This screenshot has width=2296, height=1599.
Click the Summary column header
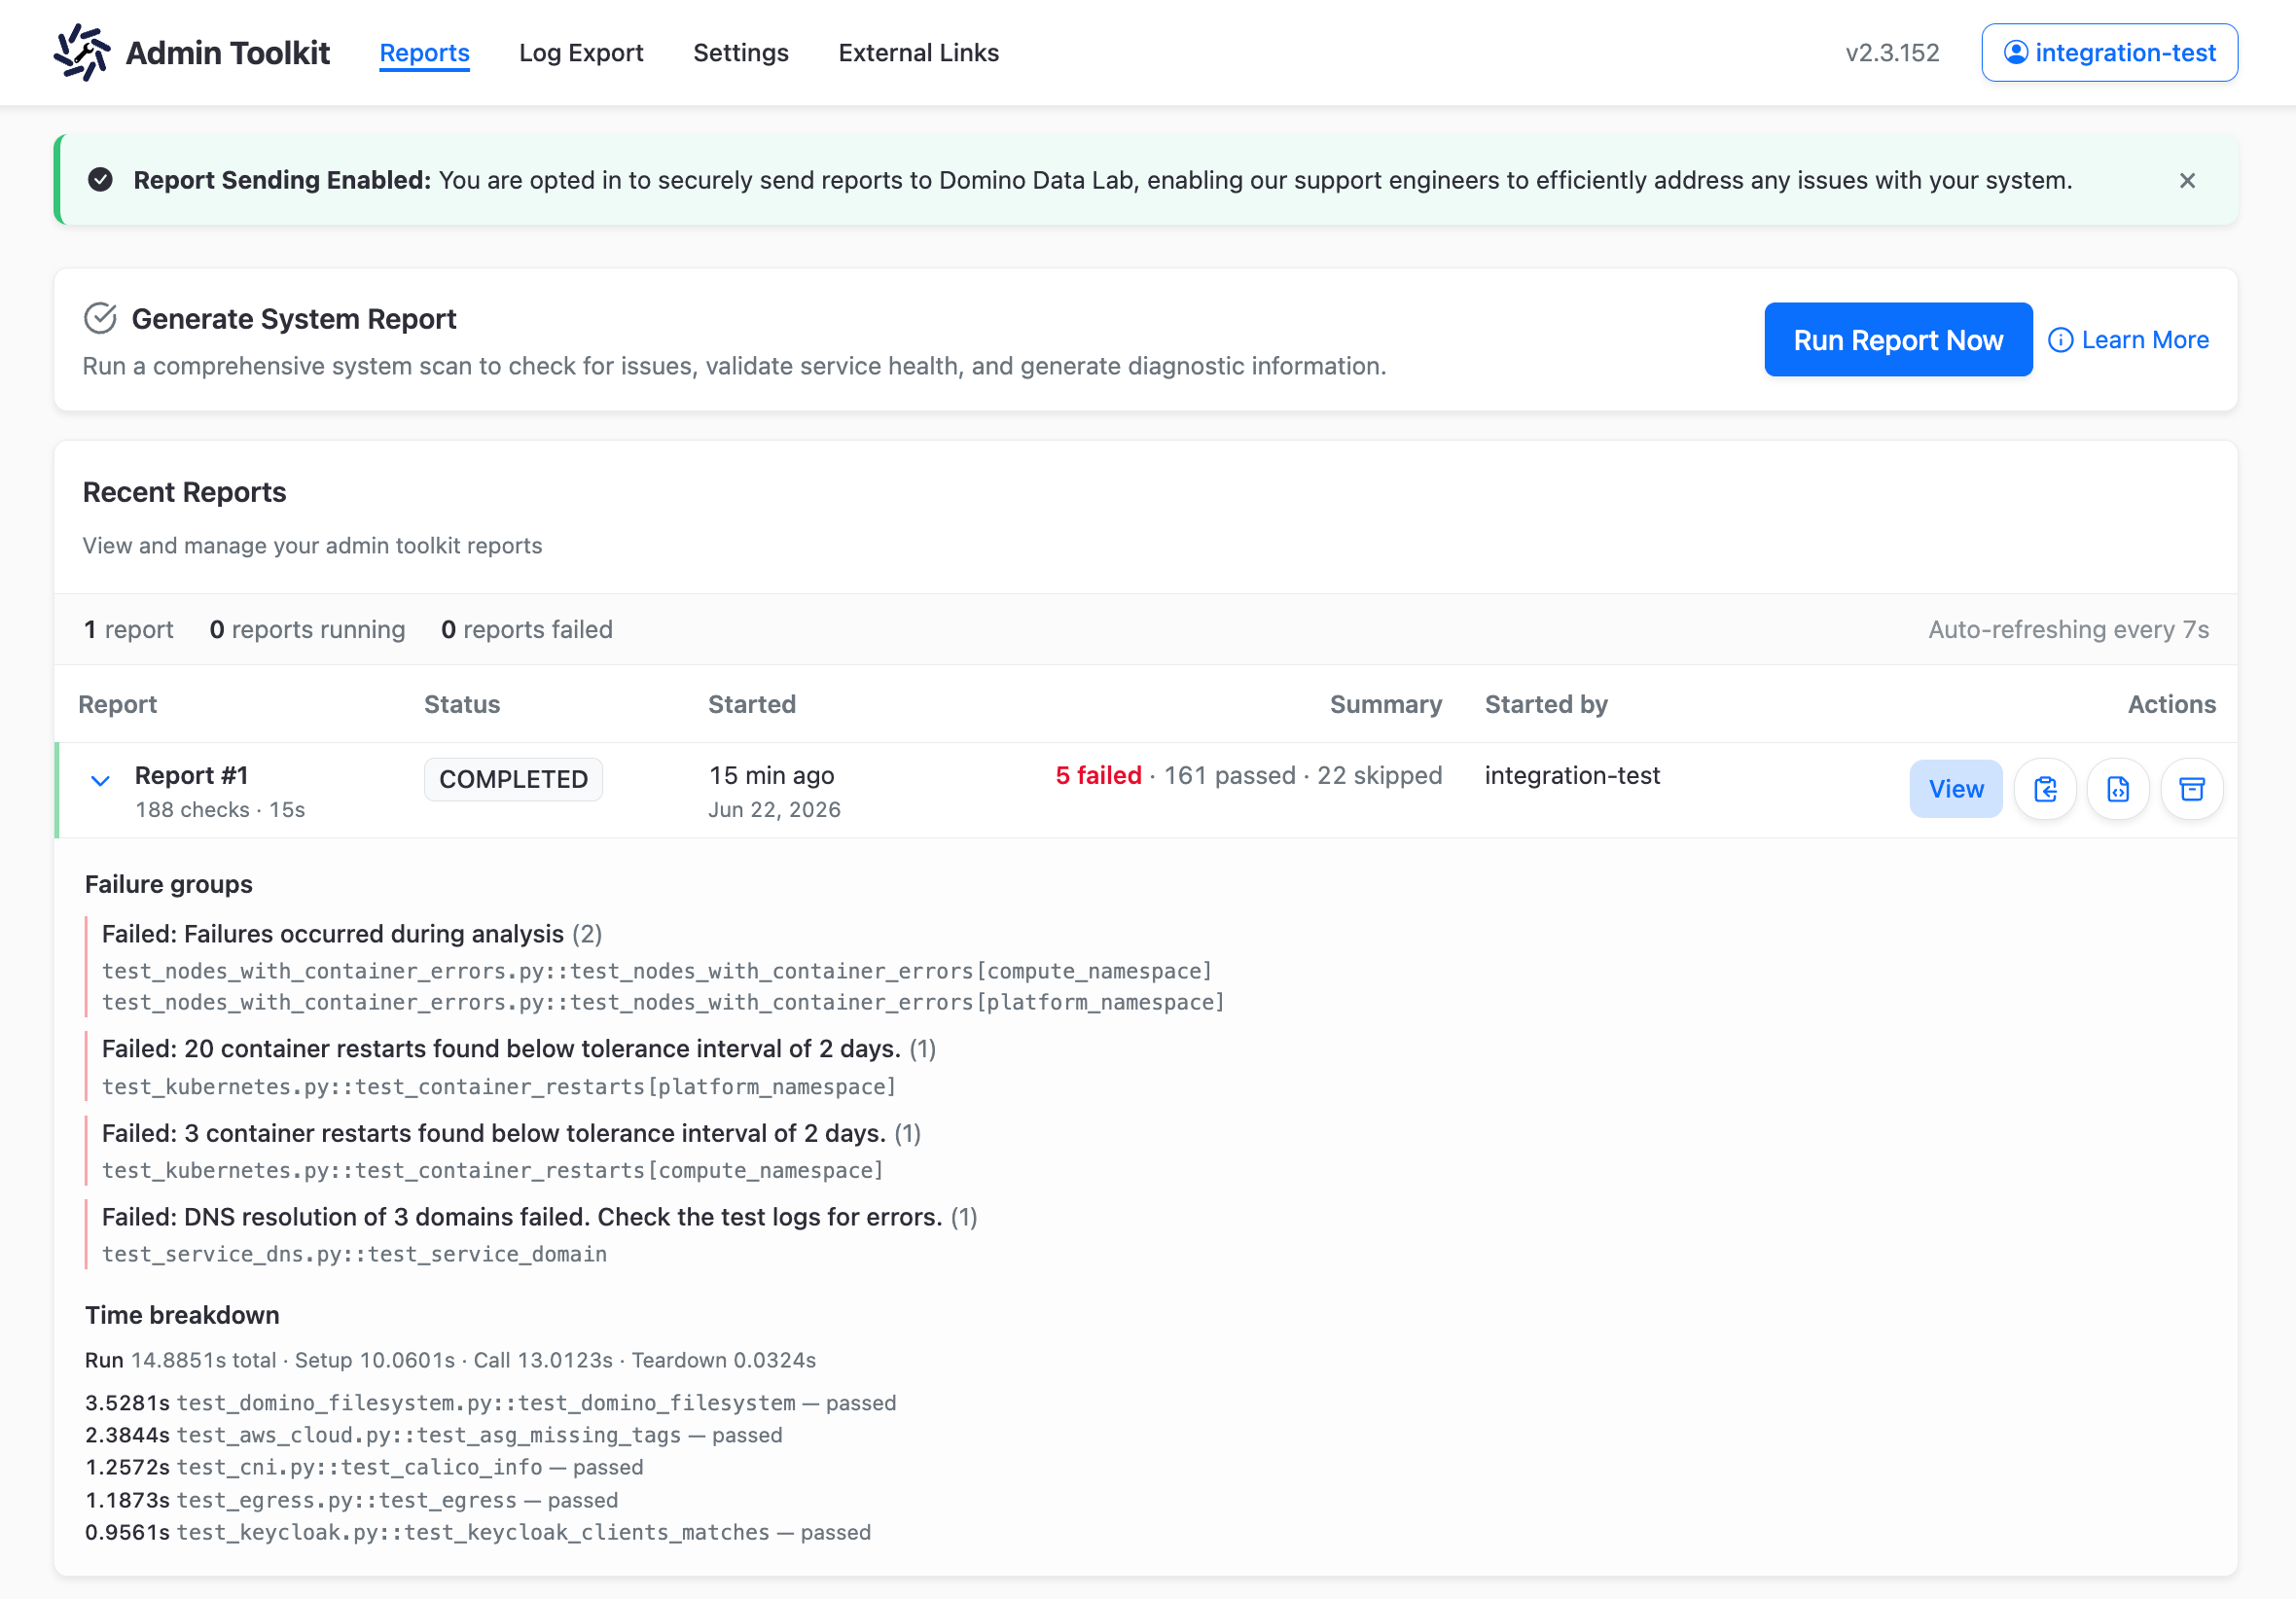[1385, 704]
